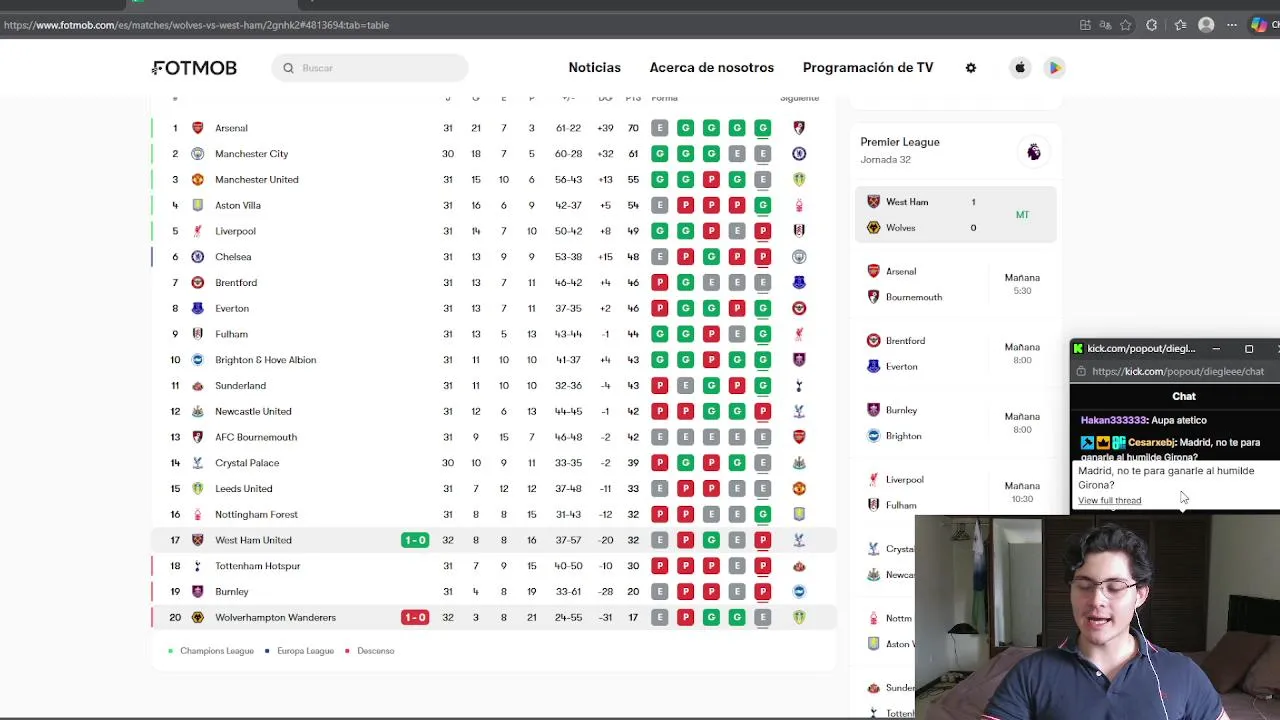Click the Manchester United crest in table

click(197, 180)
